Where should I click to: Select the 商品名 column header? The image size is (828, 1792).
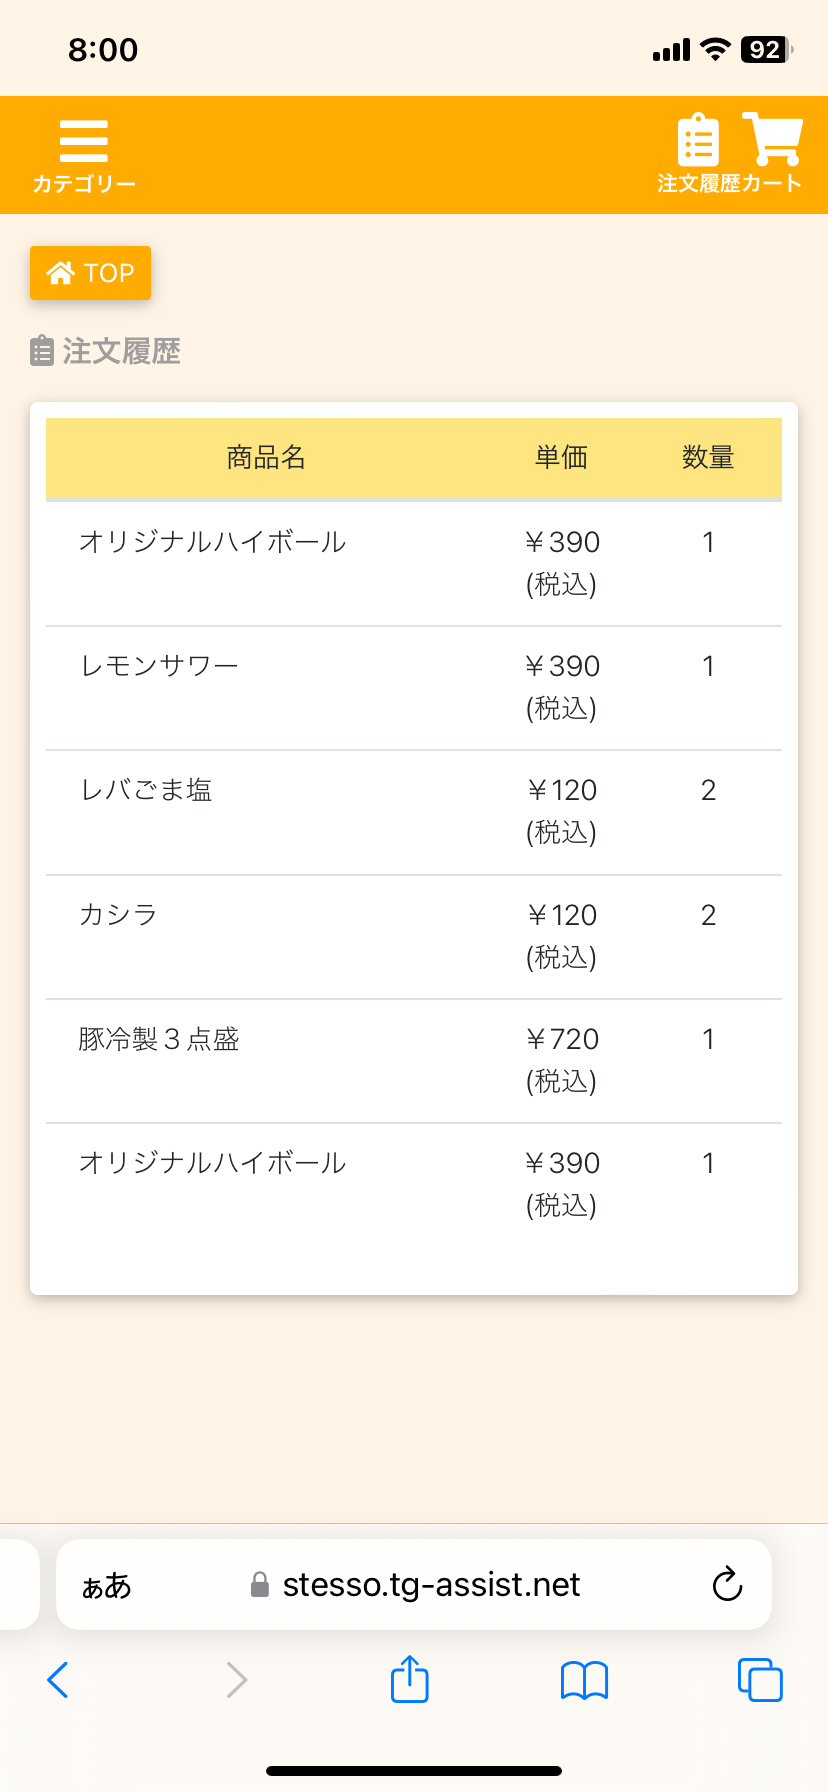click(x=266, y=458)
